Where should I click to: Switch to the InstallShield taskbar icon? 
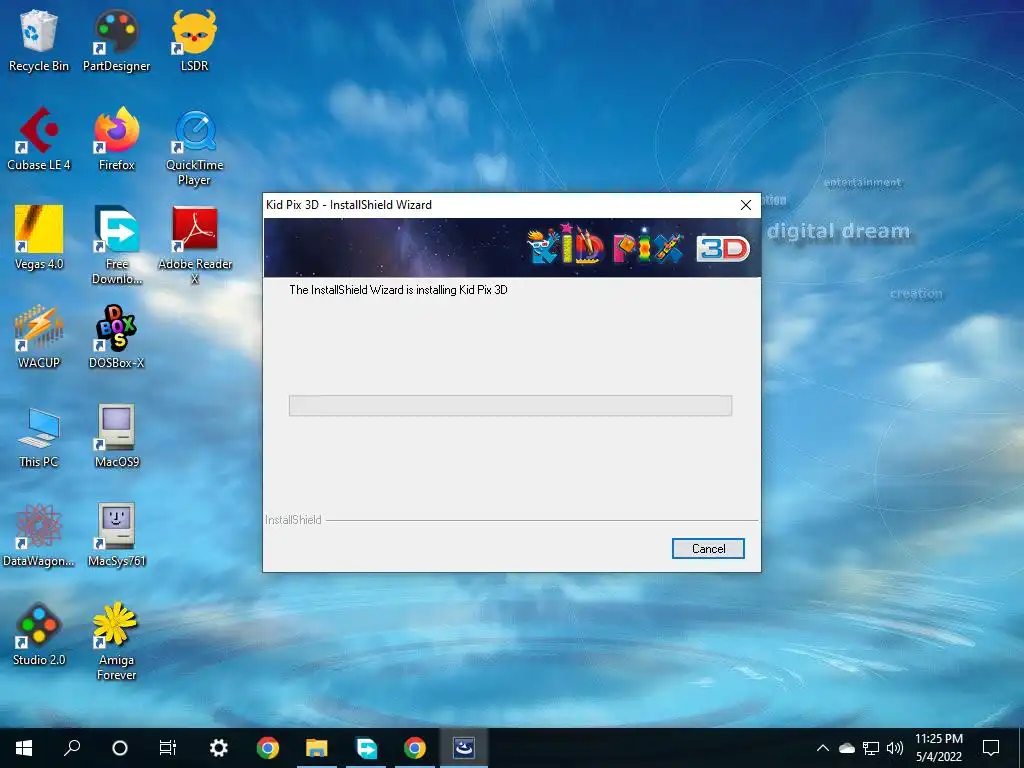pyautogui.click(x=464, y=748)
